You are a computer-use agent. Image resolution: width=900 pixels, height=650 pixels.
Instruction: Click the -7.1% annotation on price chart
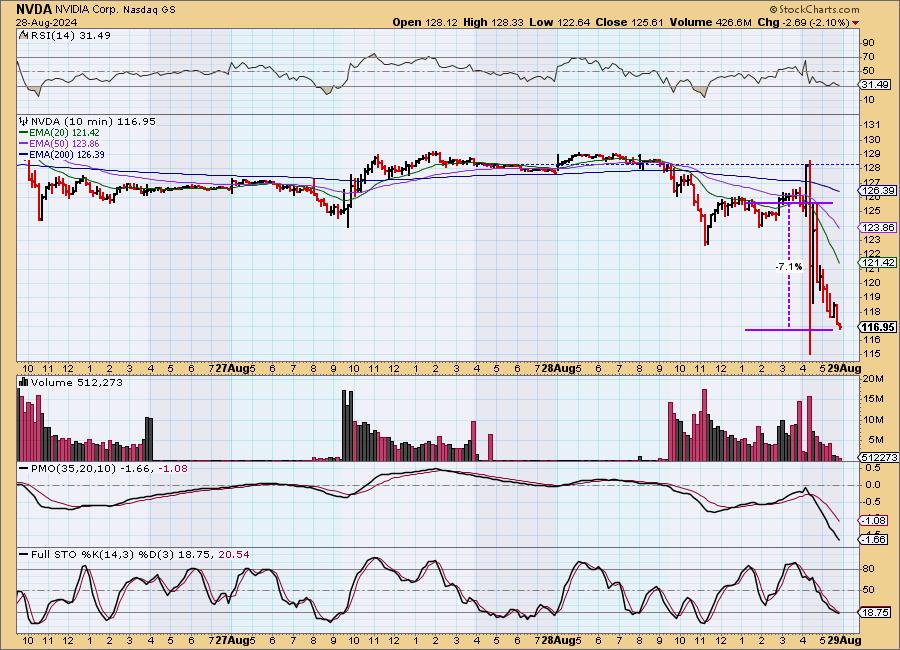point(789,266)
